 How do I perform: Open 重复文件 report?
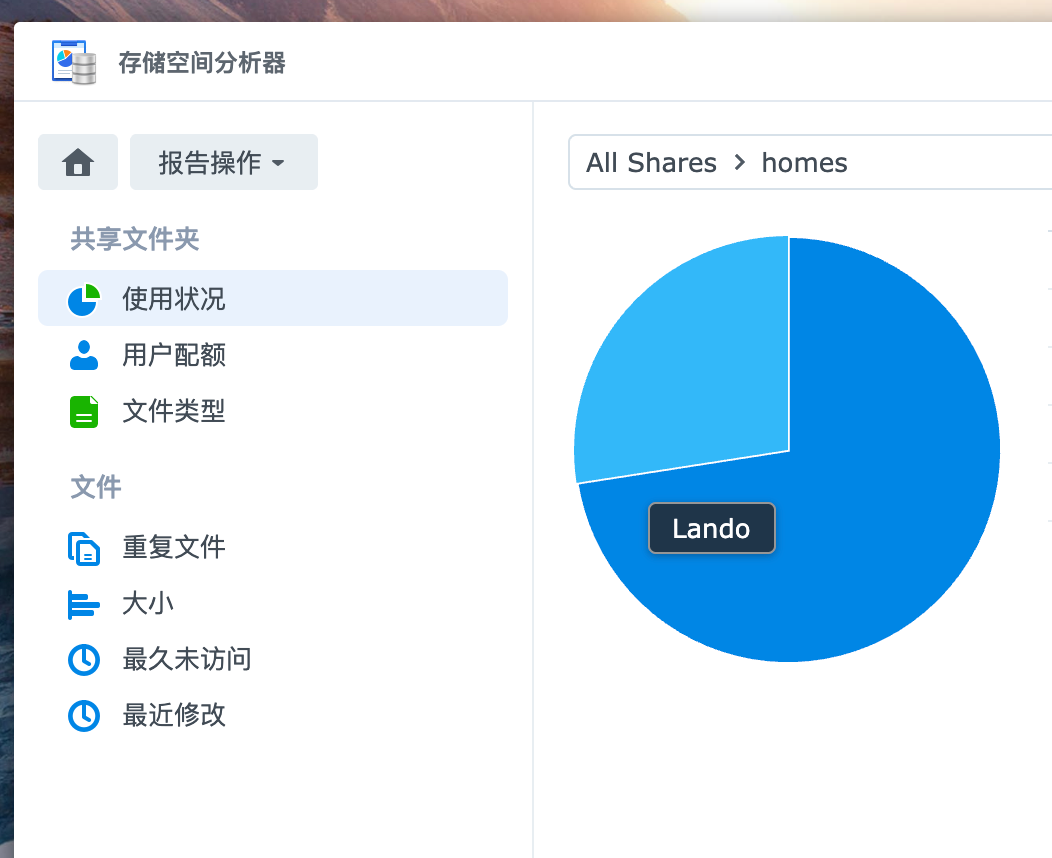point(174,548)
